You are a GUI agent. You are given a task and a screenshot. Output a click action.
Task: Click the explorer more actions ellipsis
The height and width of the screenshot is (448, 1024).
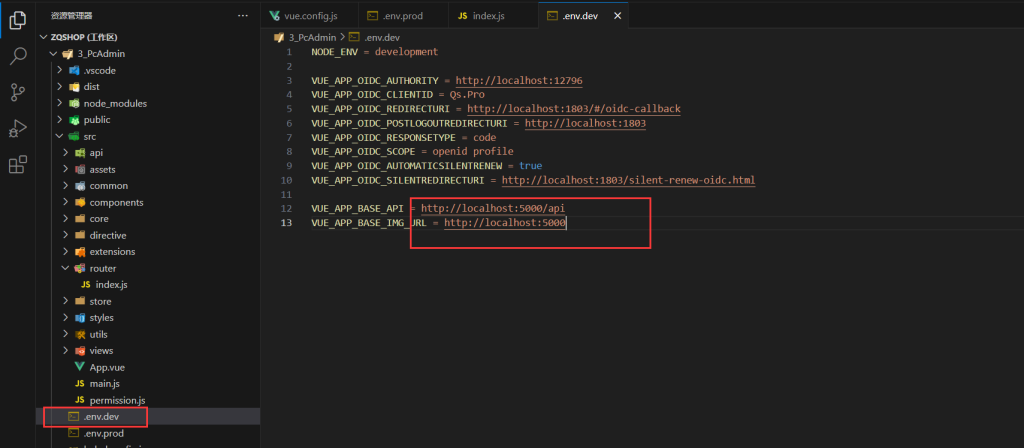[242, 16]
